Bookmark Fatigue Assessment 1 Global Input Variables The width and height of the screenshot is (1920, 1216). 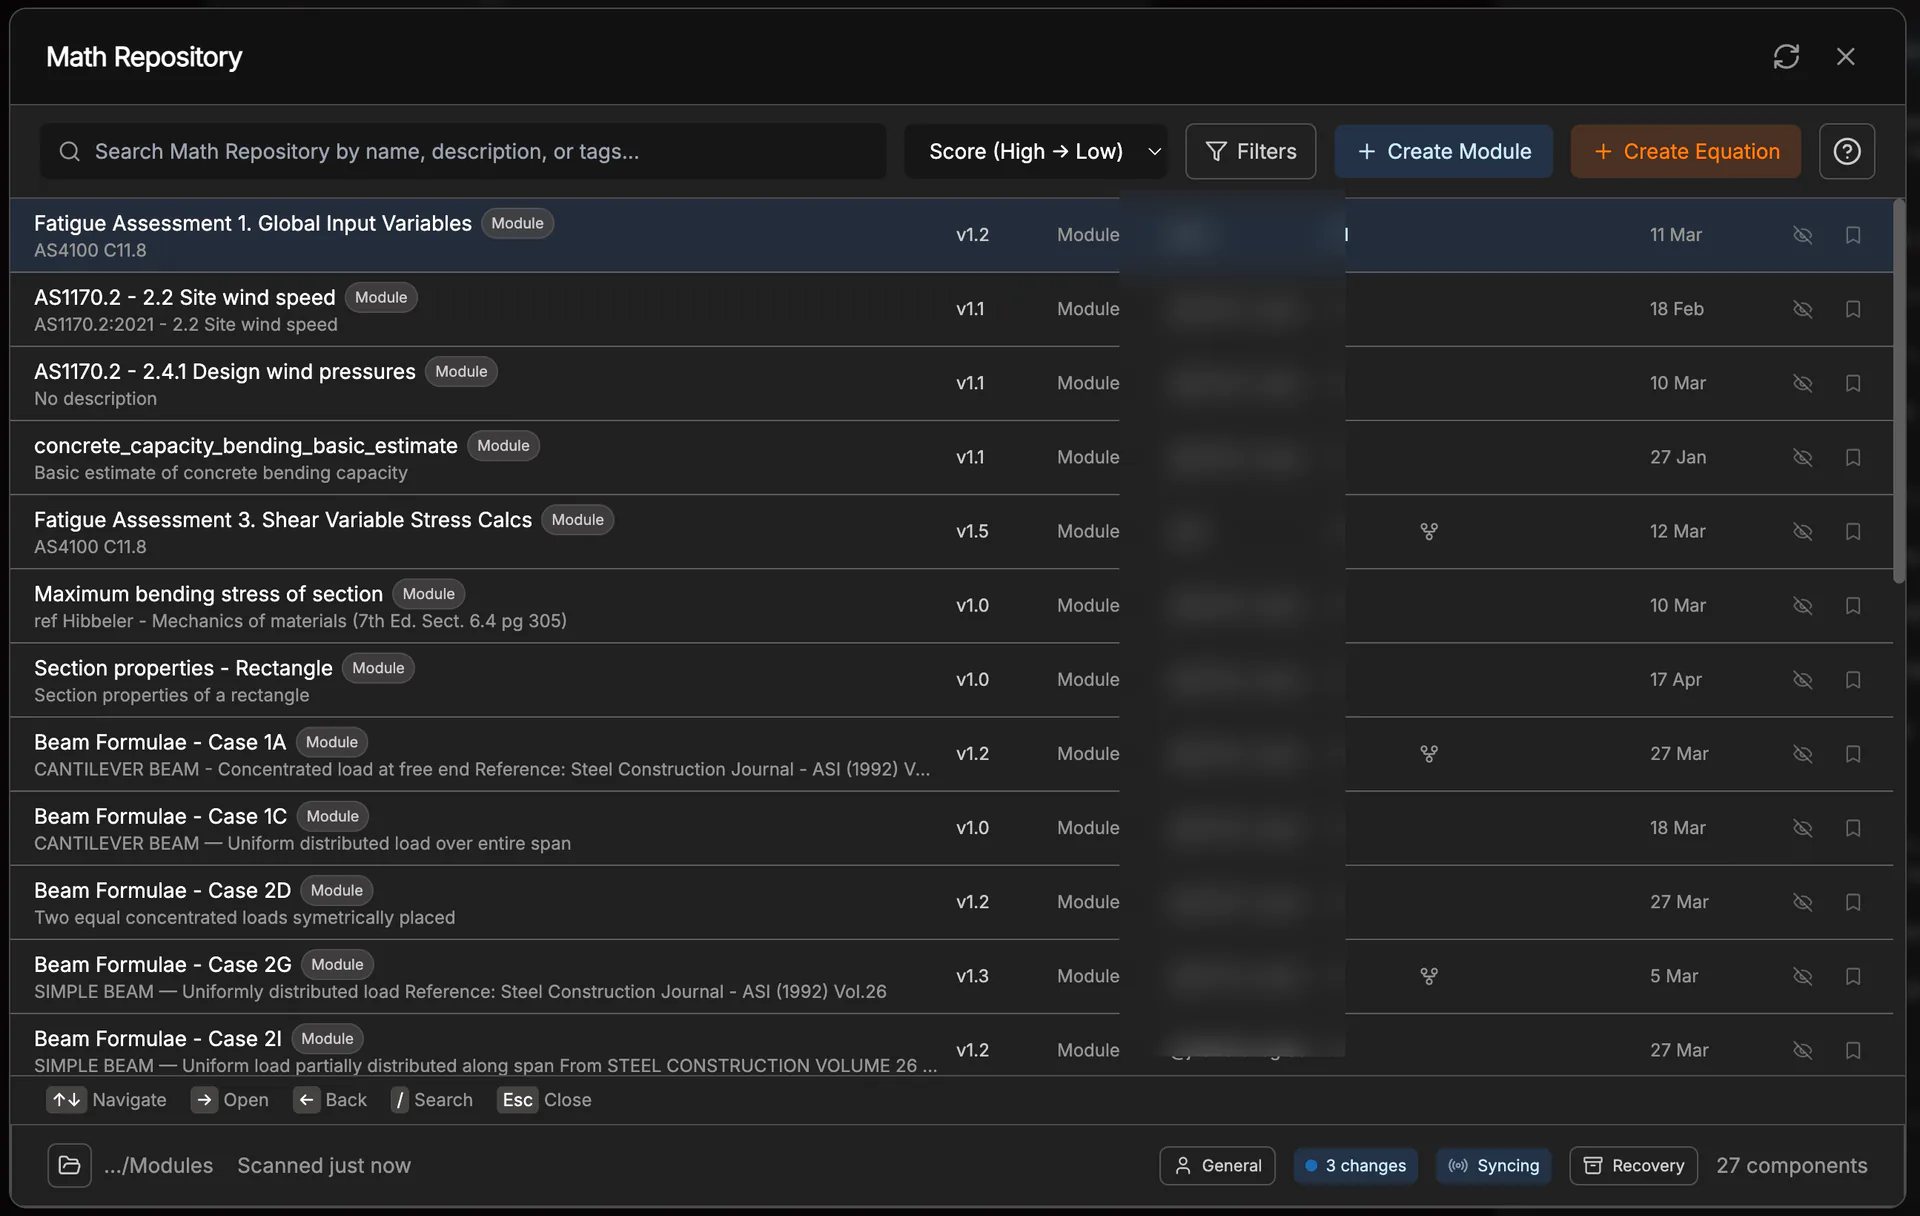(x=1853, y=235)
